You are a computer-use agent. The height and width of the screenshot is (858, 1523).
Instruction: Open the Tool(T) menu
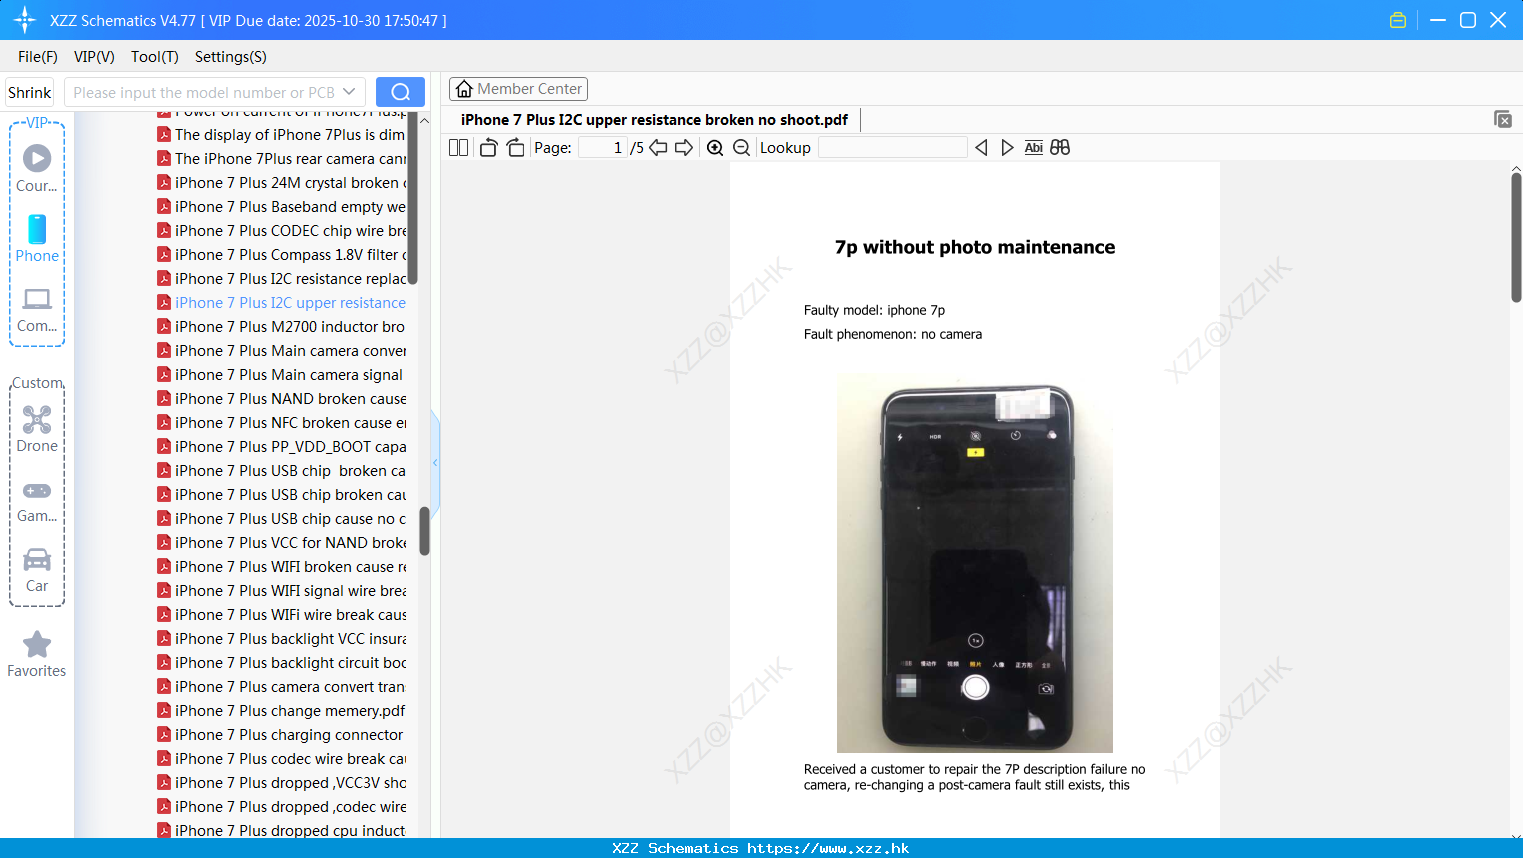click(155, 57)
